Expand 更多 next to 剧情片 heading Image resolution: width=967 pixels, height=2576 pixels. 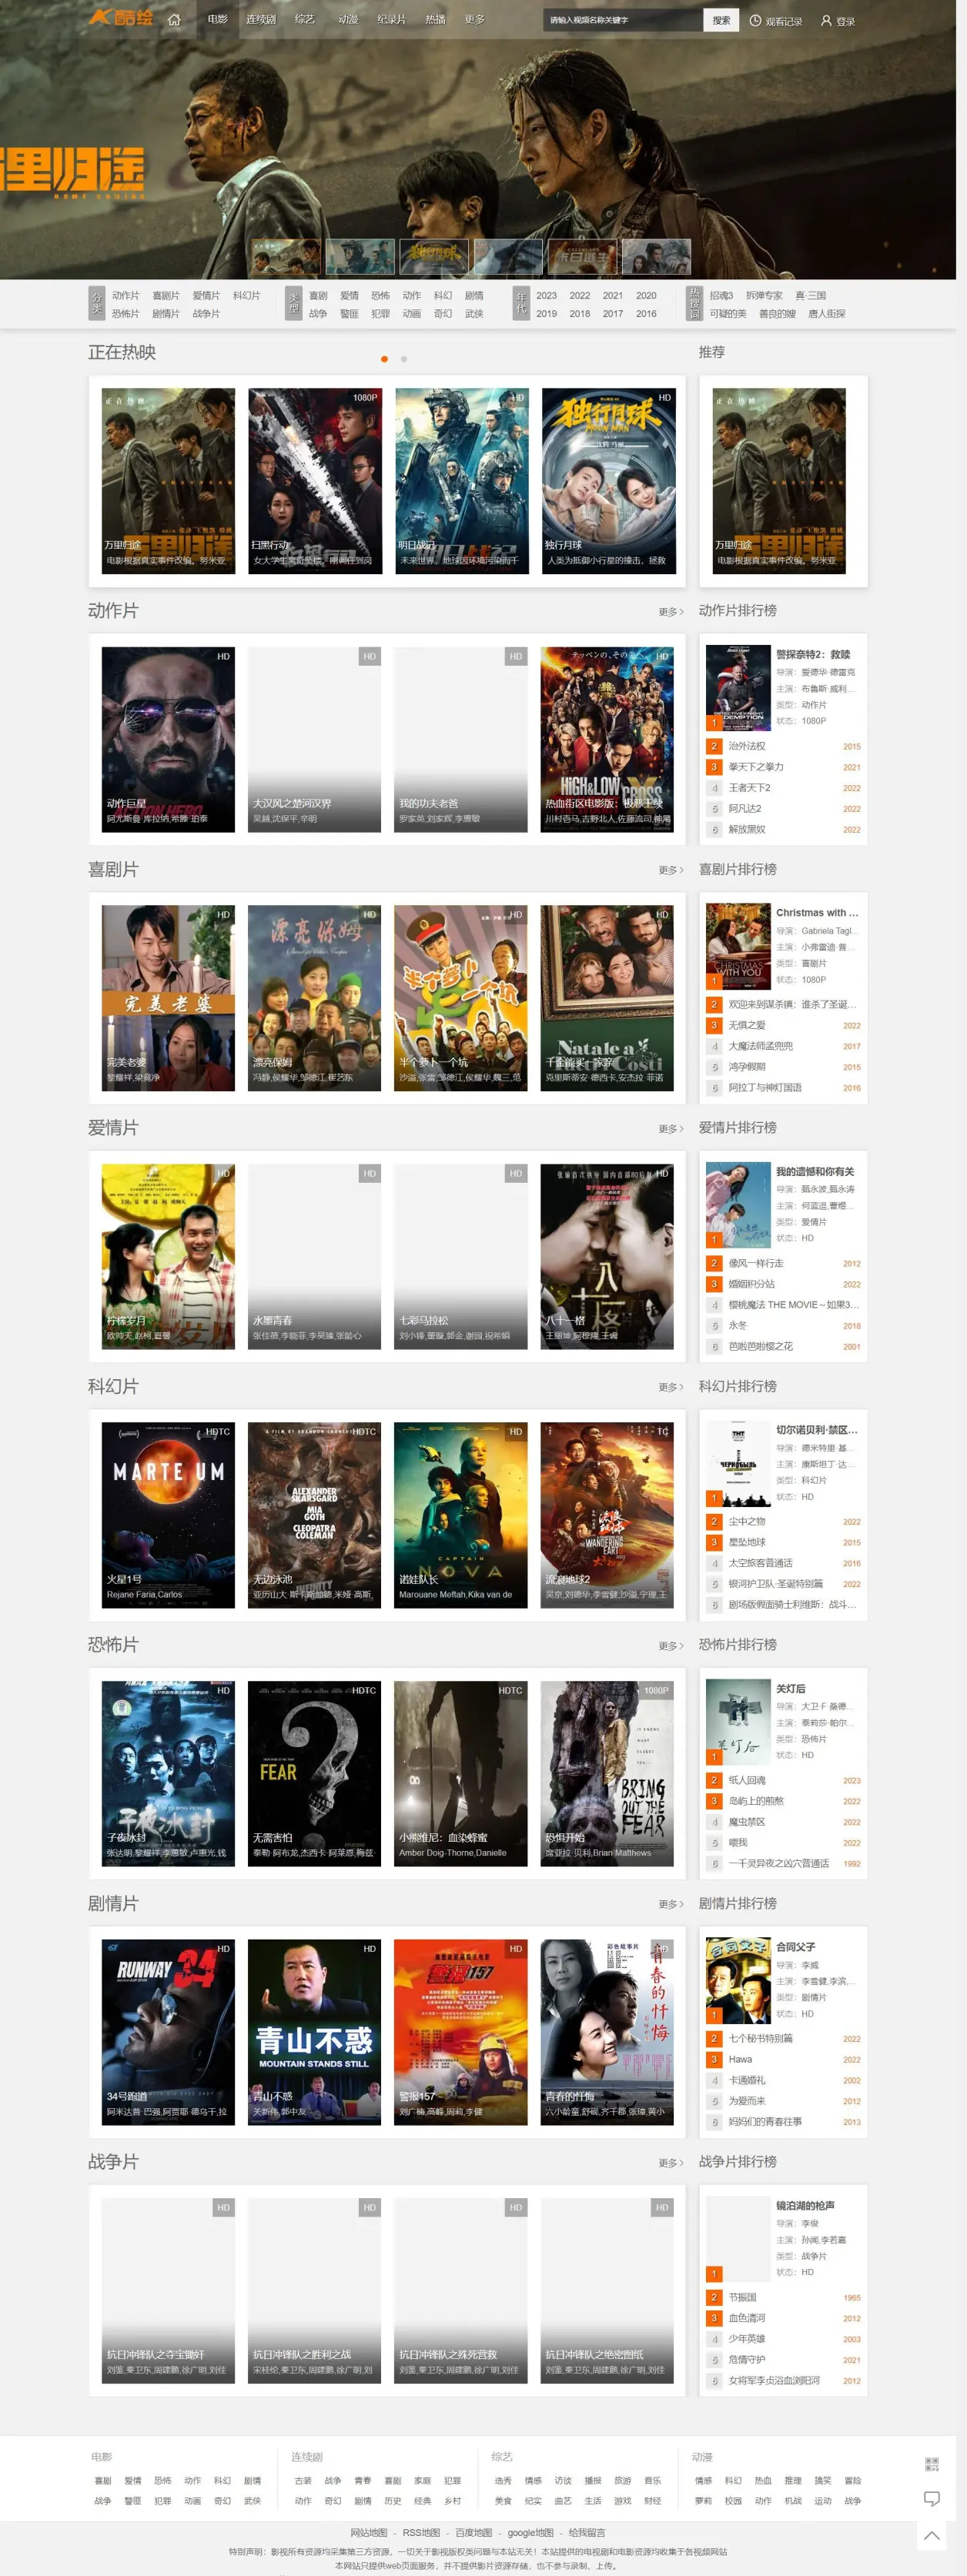(x=671, y=1904)
